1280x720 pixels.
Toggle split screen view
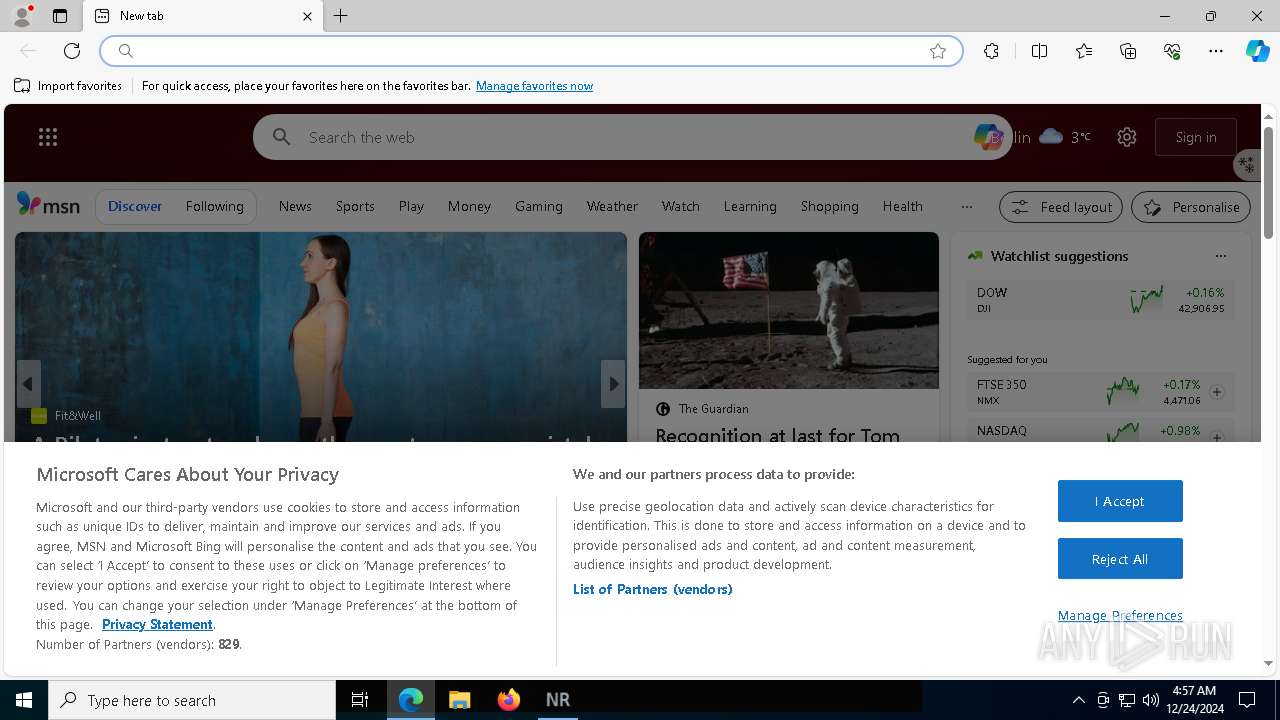(1039, 51)
